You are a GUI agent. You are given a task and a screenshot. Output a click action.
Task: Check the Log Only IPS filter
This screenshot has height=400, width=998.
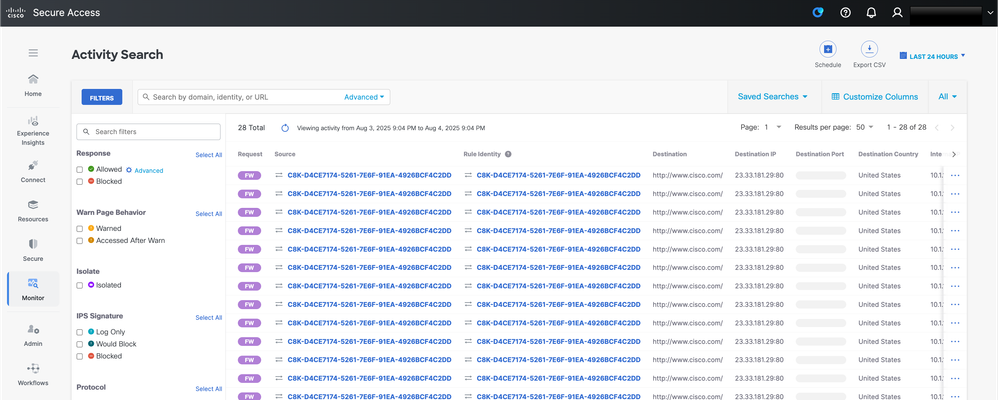(80, 332)
